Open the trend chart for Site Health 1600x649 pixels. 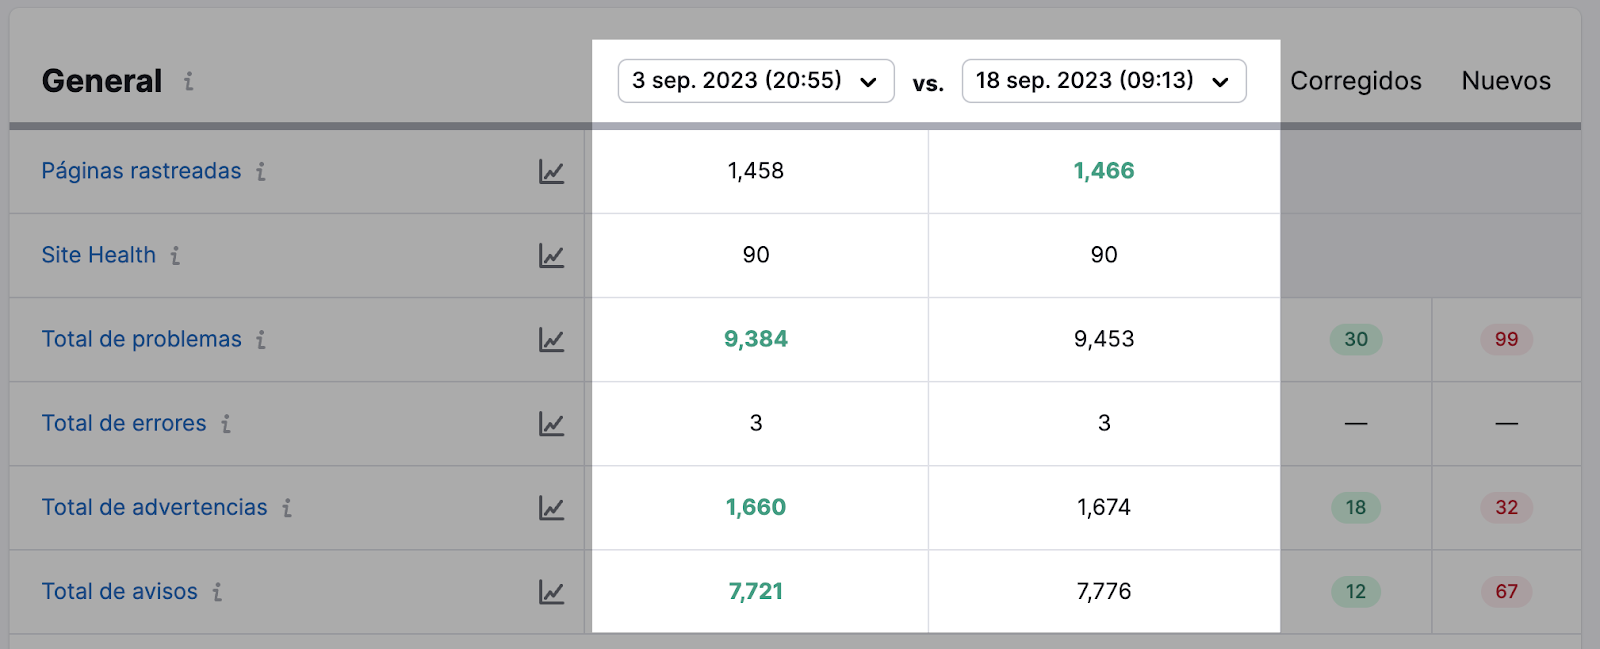[554, 255]
